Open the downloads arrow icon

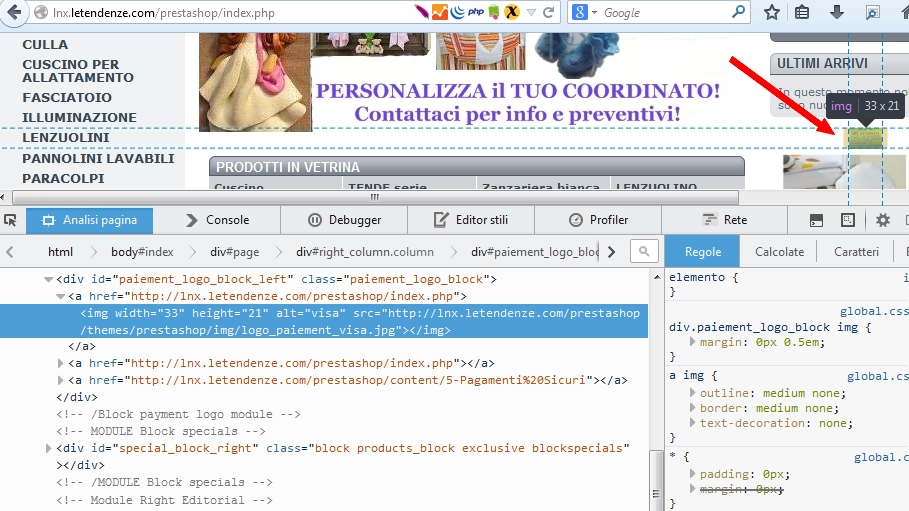[x=837, y=12]
